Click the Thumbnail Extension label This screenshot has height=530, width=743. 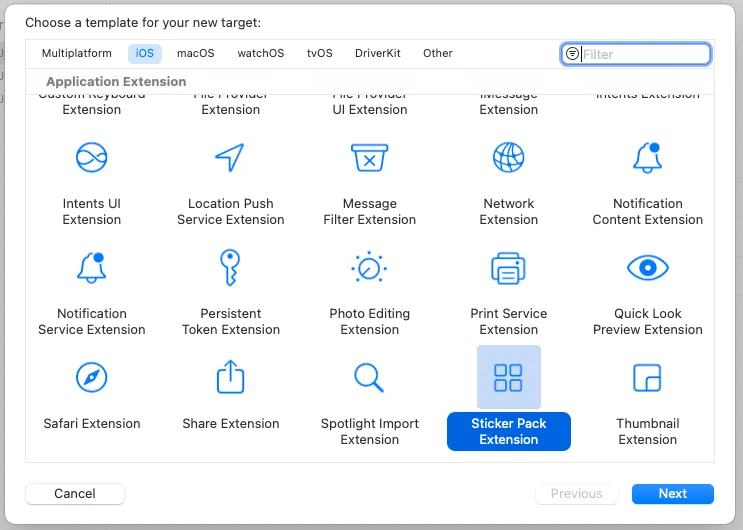coord(648,431)
